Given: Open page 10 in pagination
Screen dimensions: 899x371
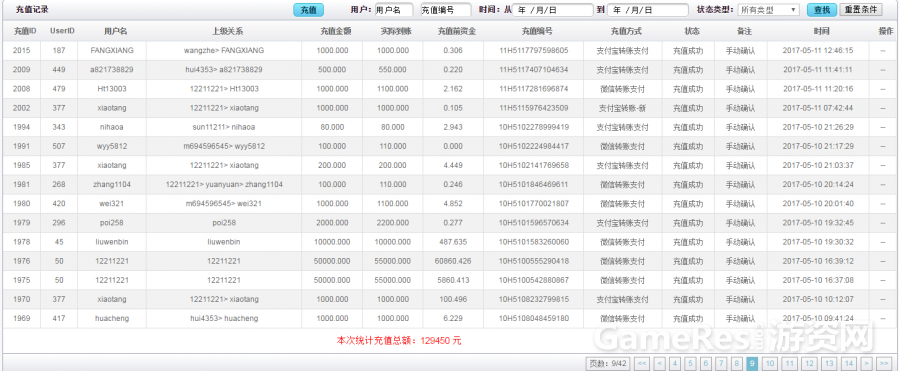Looking at the screenshot, I should [770, 363].
